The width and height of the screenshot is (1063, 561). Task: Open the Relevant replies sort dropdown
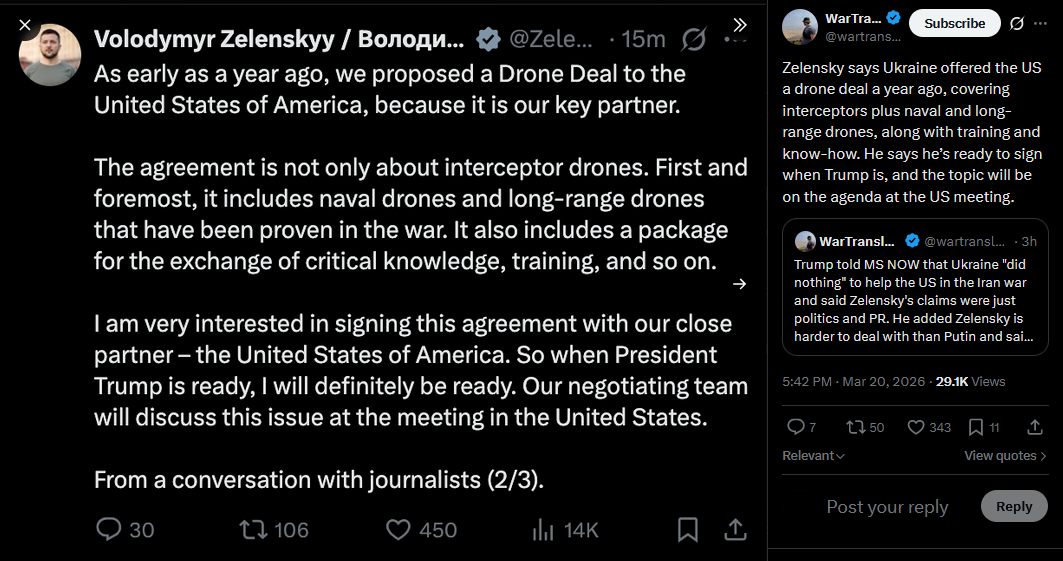[813, 456]
